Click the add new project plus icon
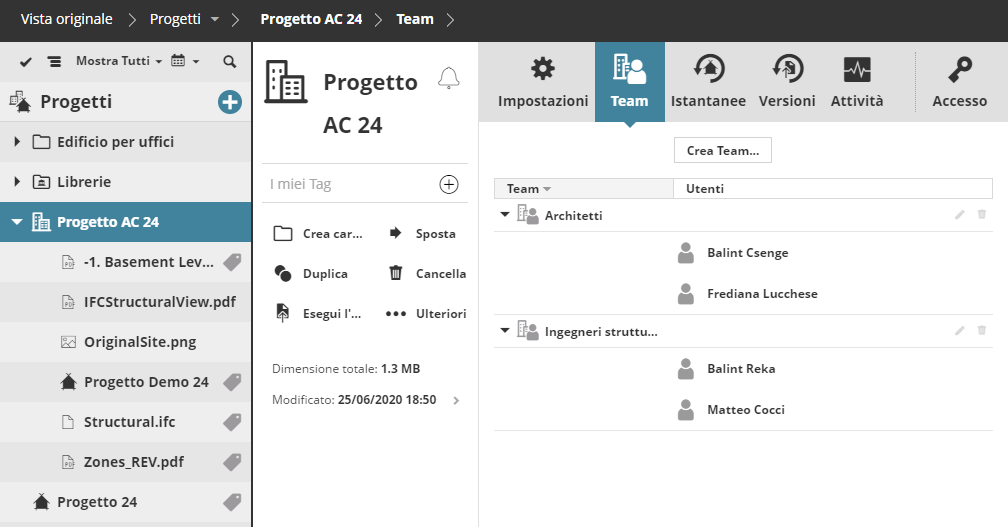This screenshot has height=527, width=1008. tap(229, 102)
